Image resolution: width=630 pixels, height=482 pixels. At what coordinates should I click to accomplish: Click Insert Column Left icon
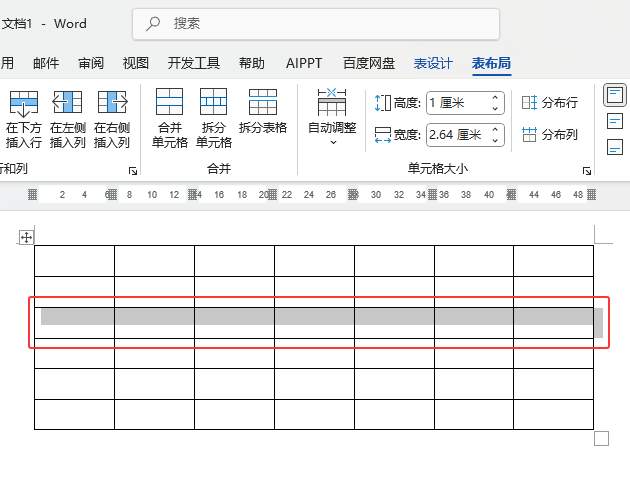[67, 102]
